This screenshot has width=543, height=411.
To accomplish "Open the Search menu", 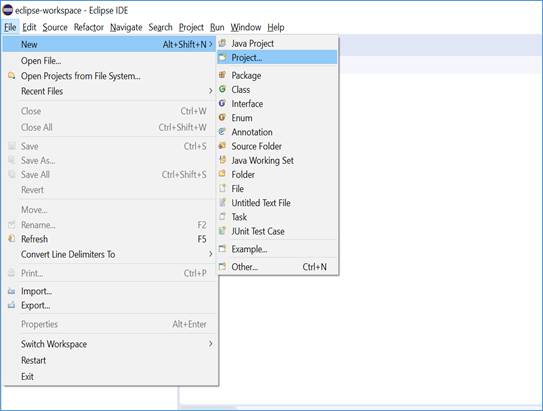I will 160,27.
